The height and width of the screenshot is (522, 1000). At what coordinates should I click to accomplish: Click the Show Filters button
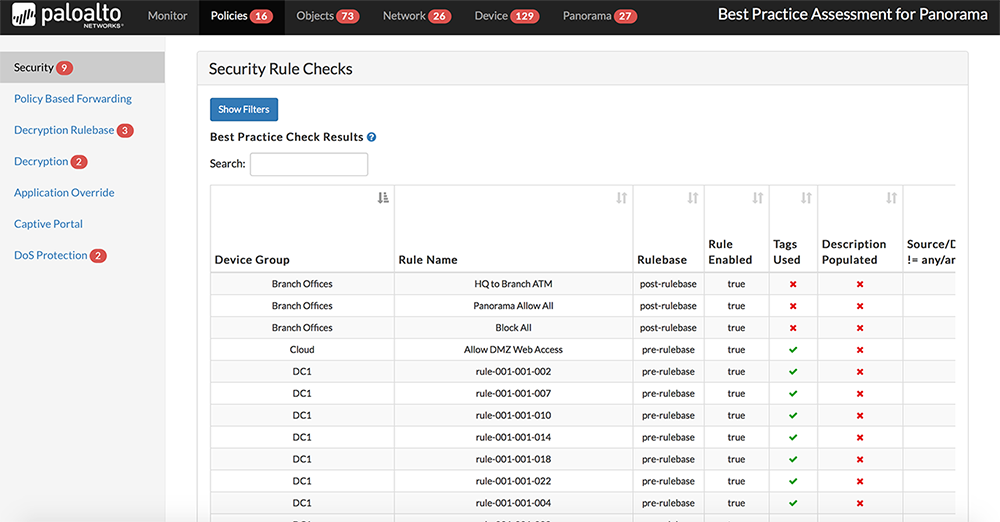point(244,109)
